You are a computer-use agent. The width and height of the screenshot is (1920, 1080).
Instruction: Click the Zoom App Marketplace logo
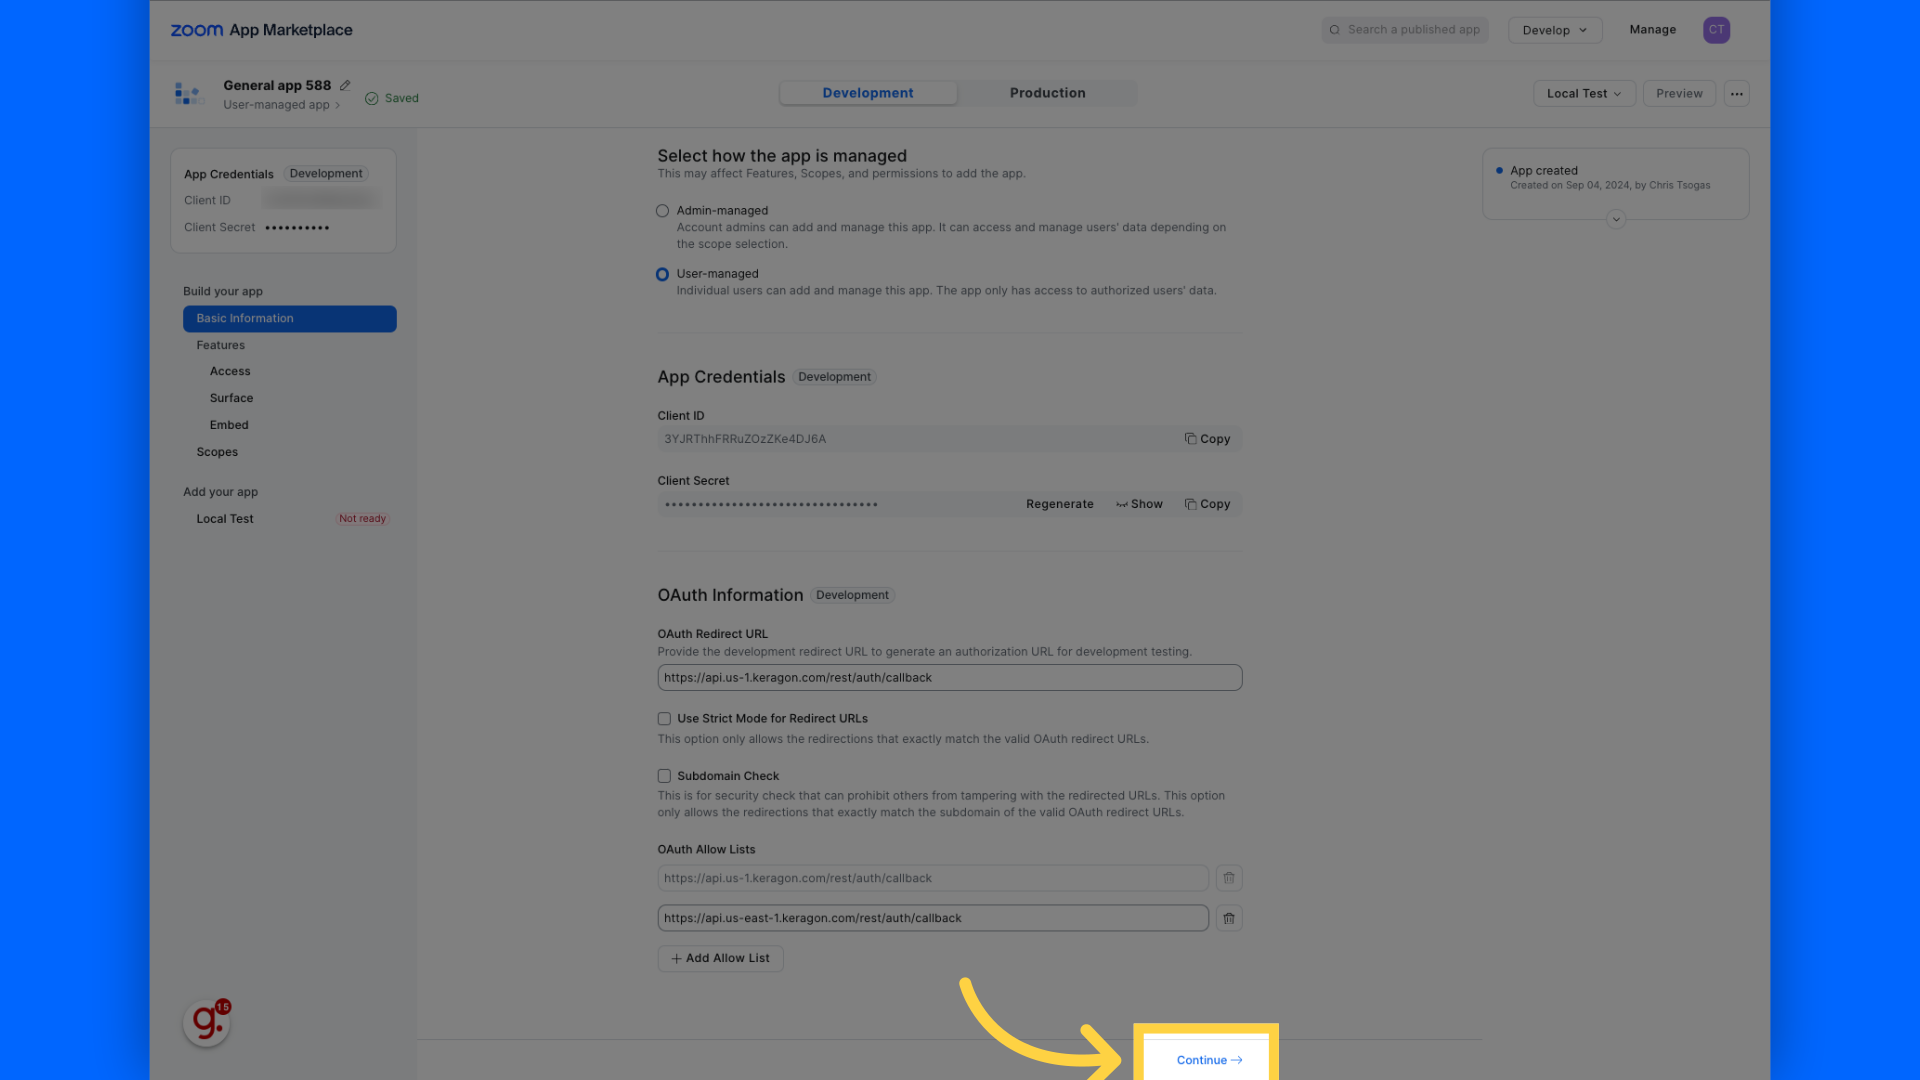click(261, 30)
